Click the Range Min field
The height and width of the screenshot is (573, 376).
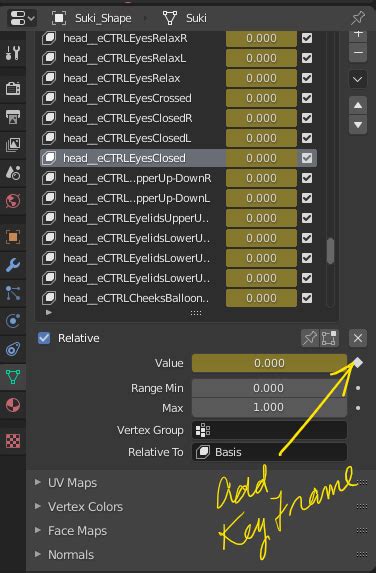[x=269, y=388]
